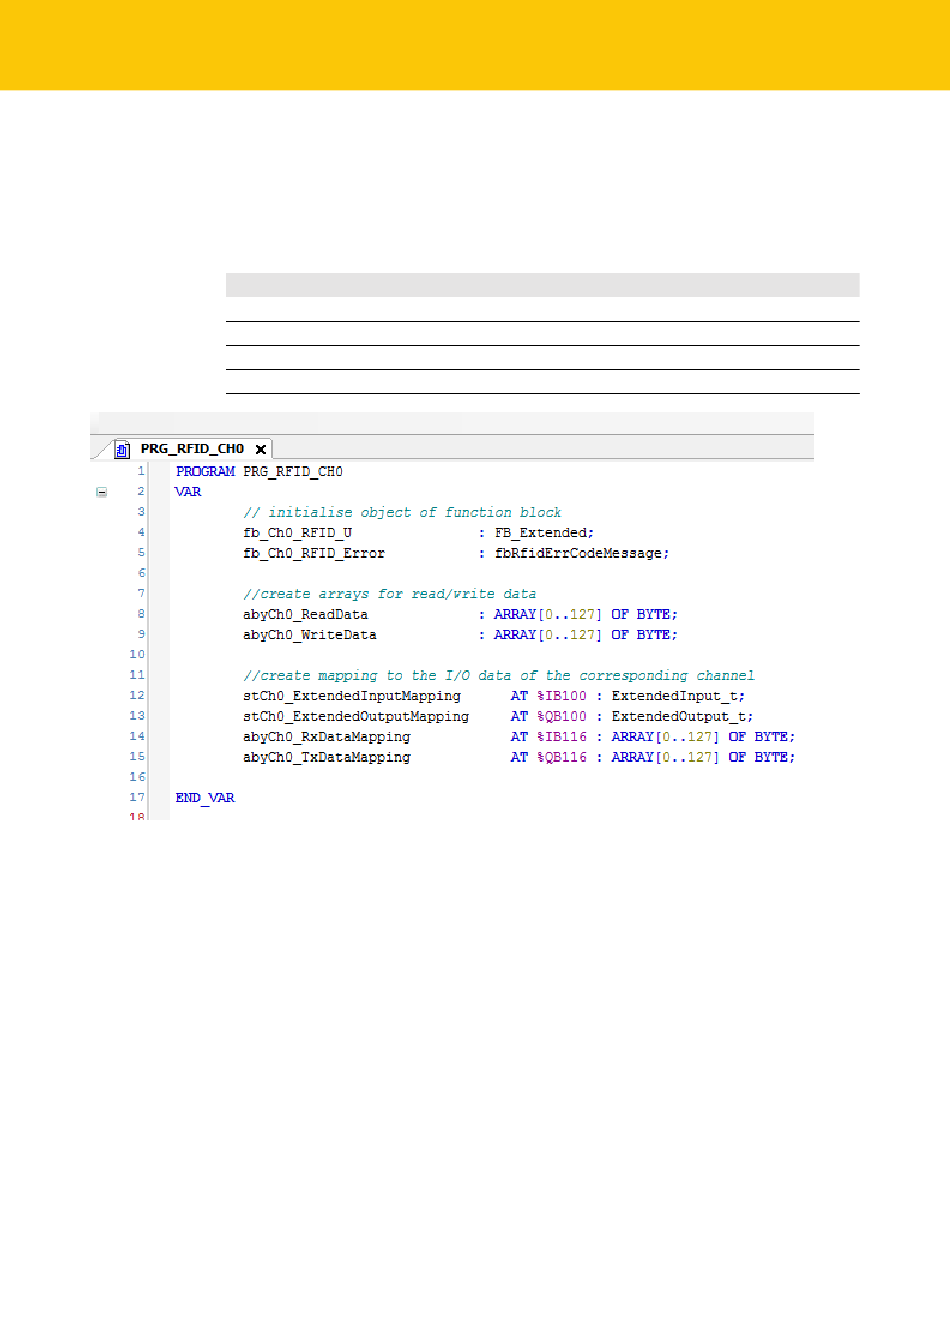Click the stCh0_ExtendedInputMapping variable
This screenshot has width=950, height=1344.
click(352, 696)
